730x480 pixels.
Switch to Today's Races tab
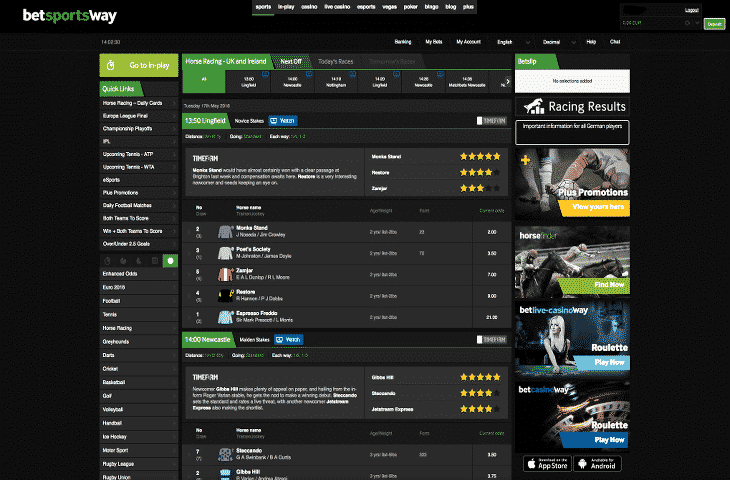[x=335, y=61]
